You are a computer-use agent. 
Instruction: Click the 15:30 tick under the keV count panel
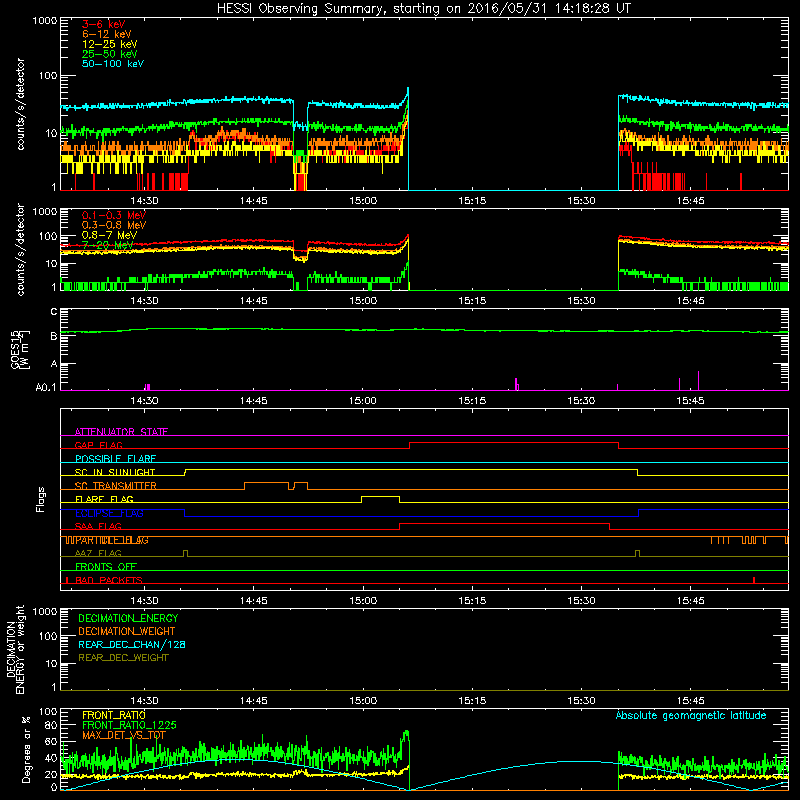tap(581, 201)
